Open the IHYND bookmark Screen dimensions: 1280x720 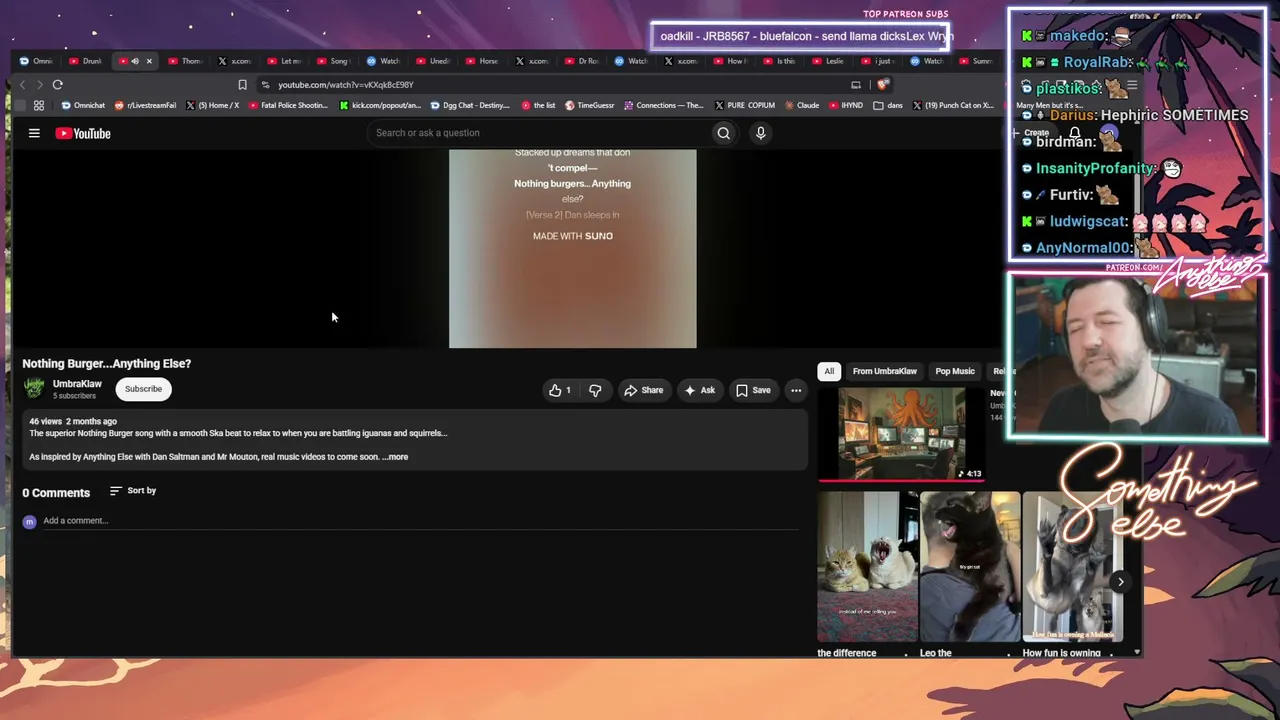846,105
